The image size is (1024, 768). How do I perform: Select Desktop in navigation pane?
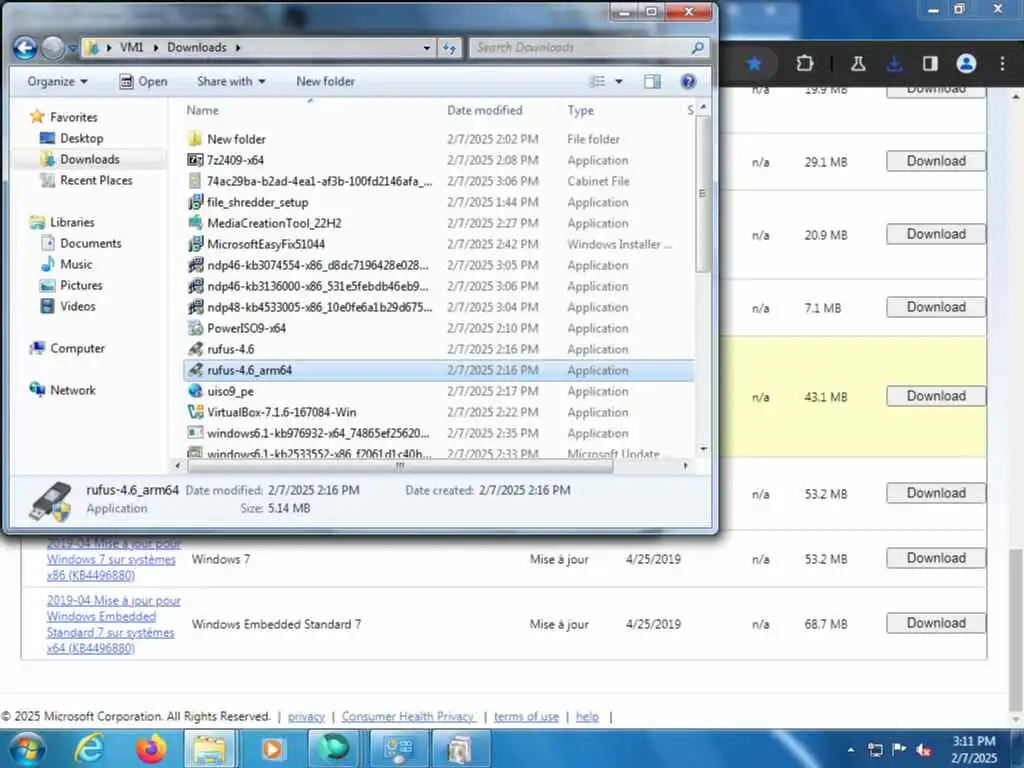coord(81,138)
